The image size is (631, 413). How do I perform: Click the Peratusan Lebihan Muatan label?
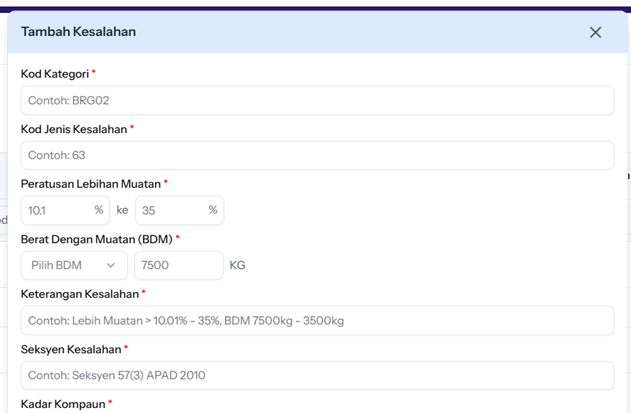pyautogui.click(x=90, y=184)
